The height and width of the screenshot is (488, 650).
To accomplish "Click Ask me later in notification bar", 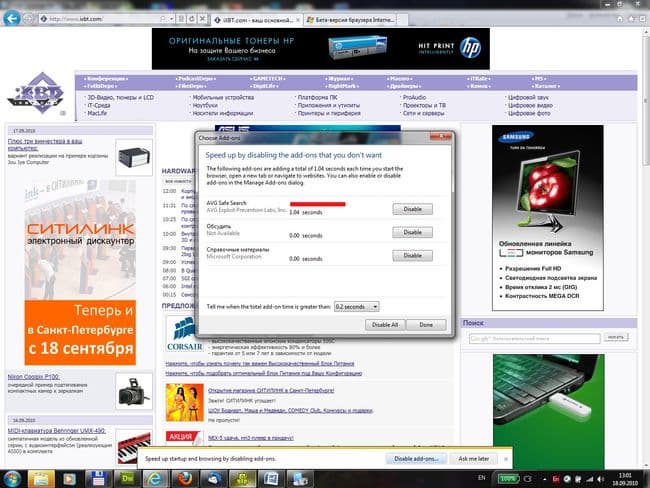I will 473,459.
